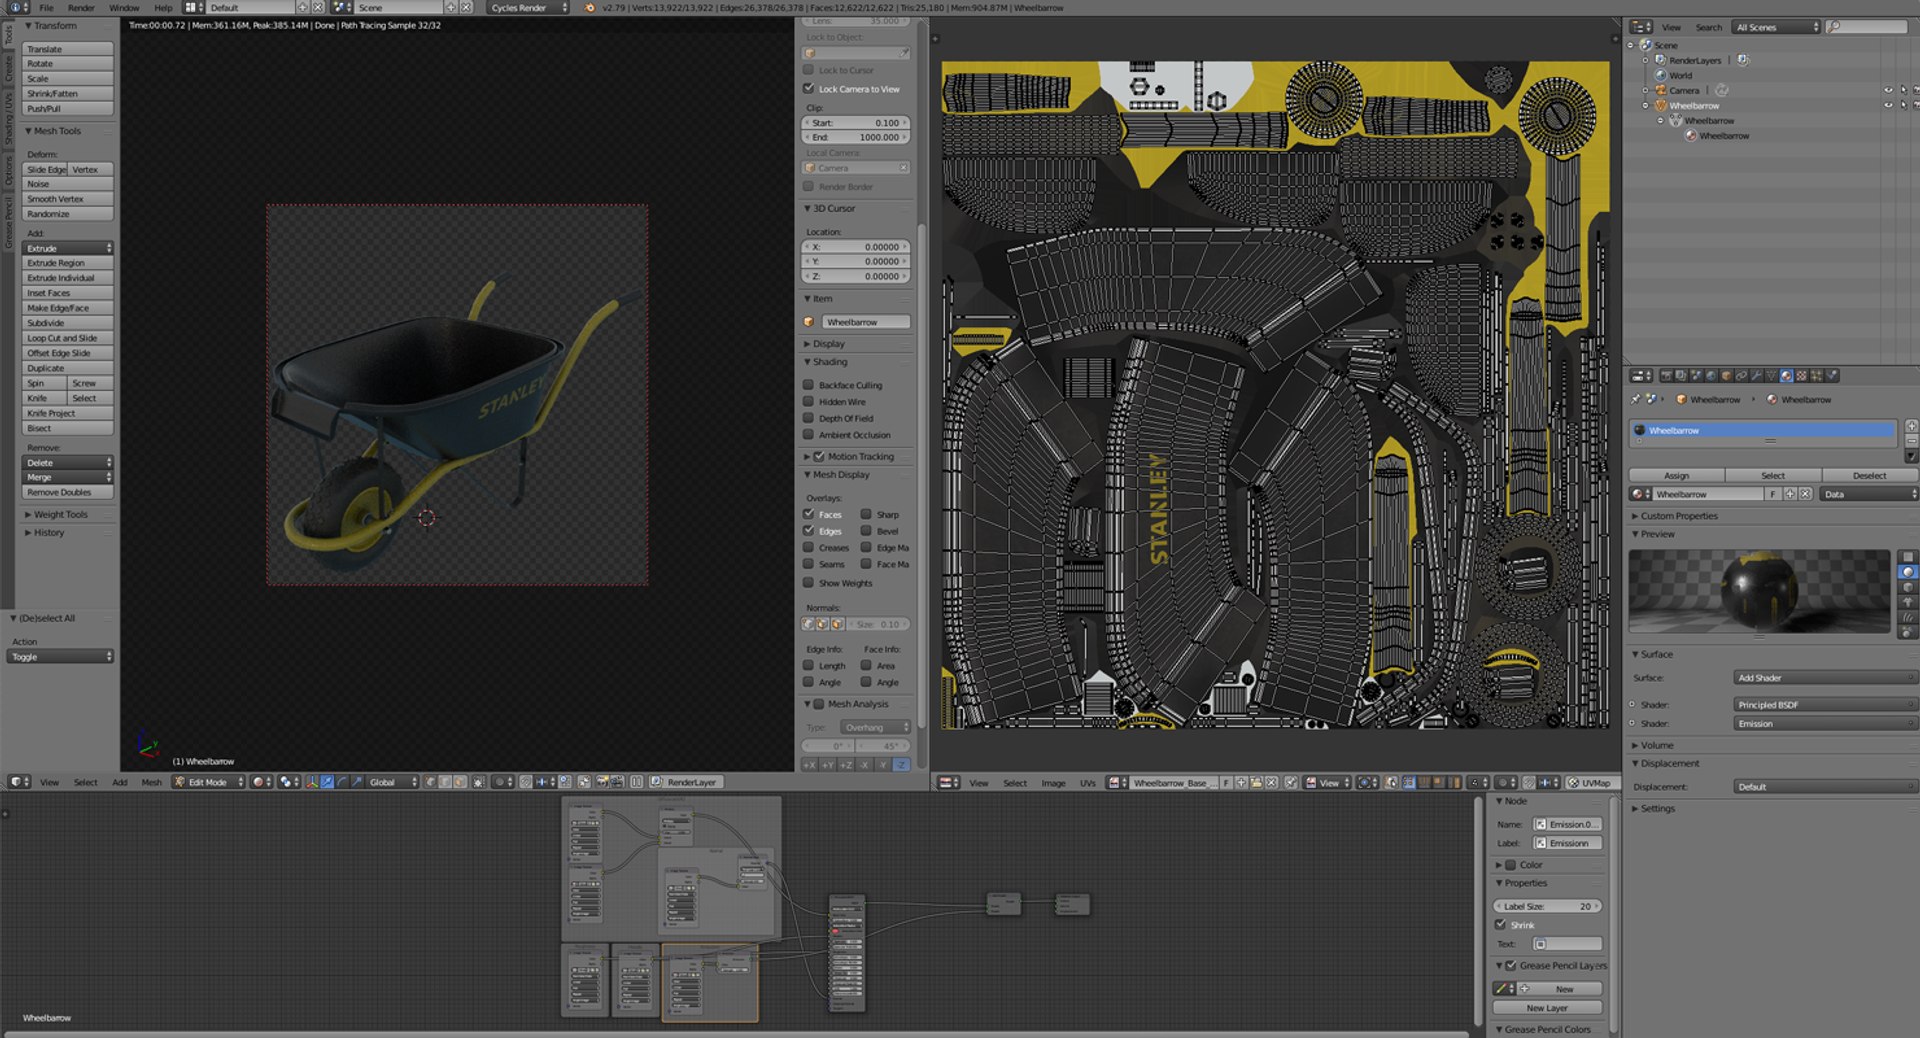1920x1038 pixels.
Task: Open the Scene properties tab
Action: [x=1696, y=376]
